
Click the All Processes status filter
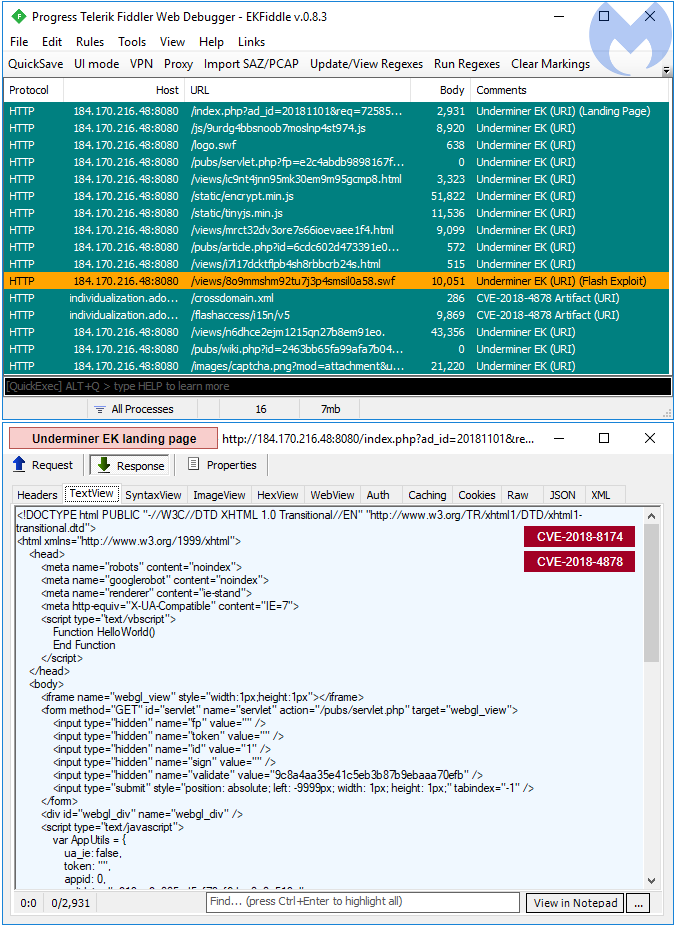(142, 409)
